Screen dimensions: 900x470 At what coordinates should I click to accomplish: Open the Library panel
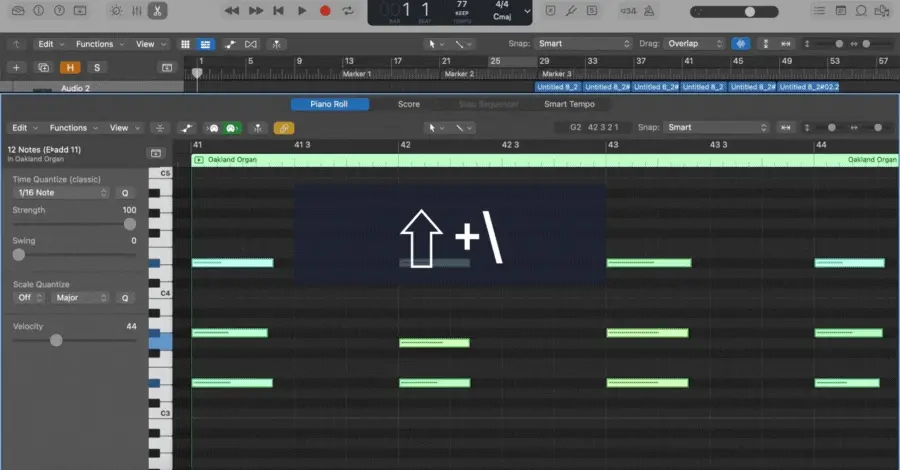pyautogui.click(x=18, y=10)
